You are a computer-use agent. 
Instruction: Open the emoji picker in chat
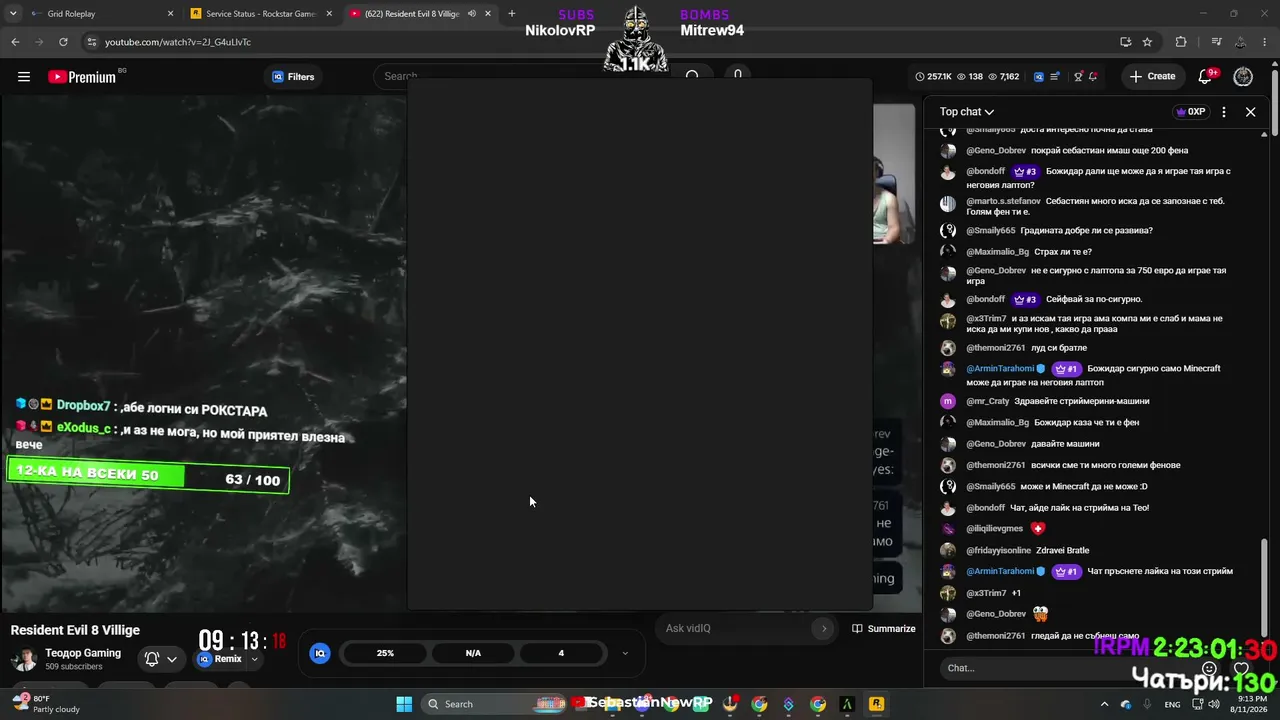coord(1209,668)
